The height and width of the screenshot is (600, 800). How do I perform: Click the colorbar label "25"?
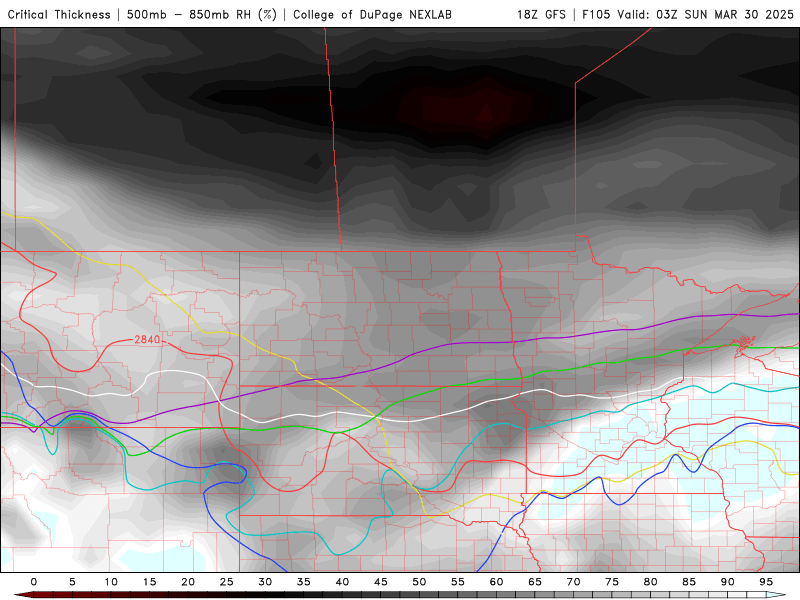(226, 582)
